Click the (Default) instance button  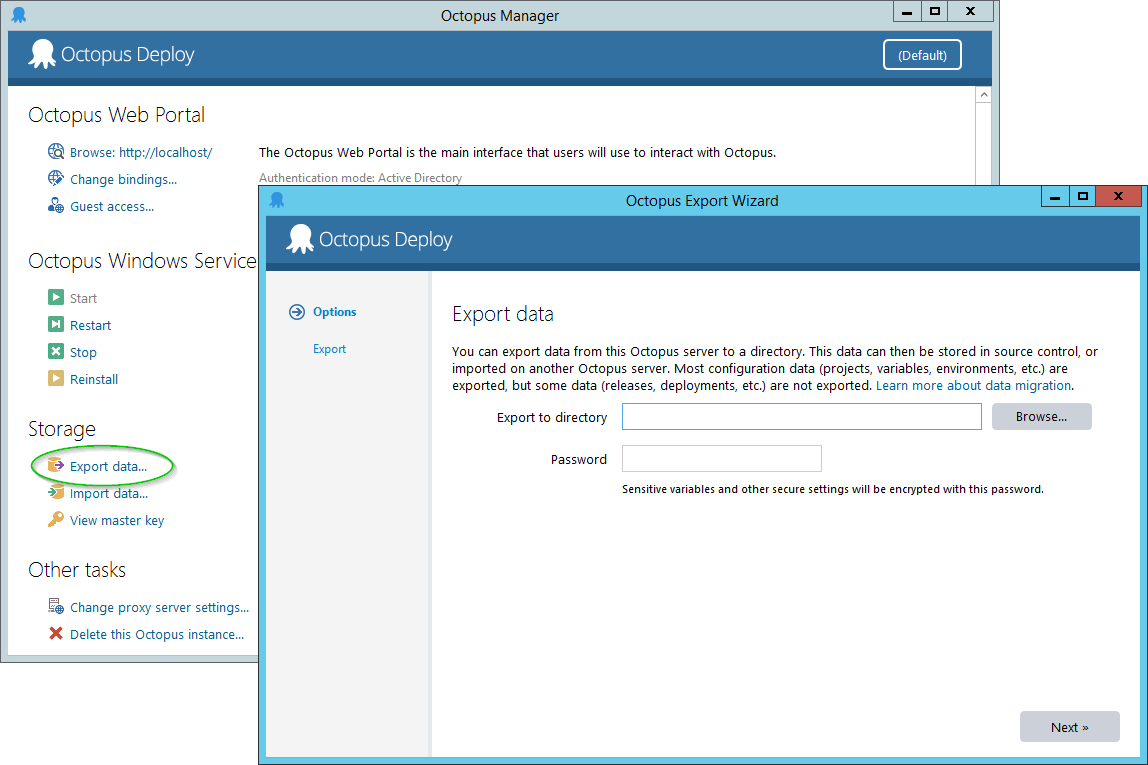[x=922, y=55]
